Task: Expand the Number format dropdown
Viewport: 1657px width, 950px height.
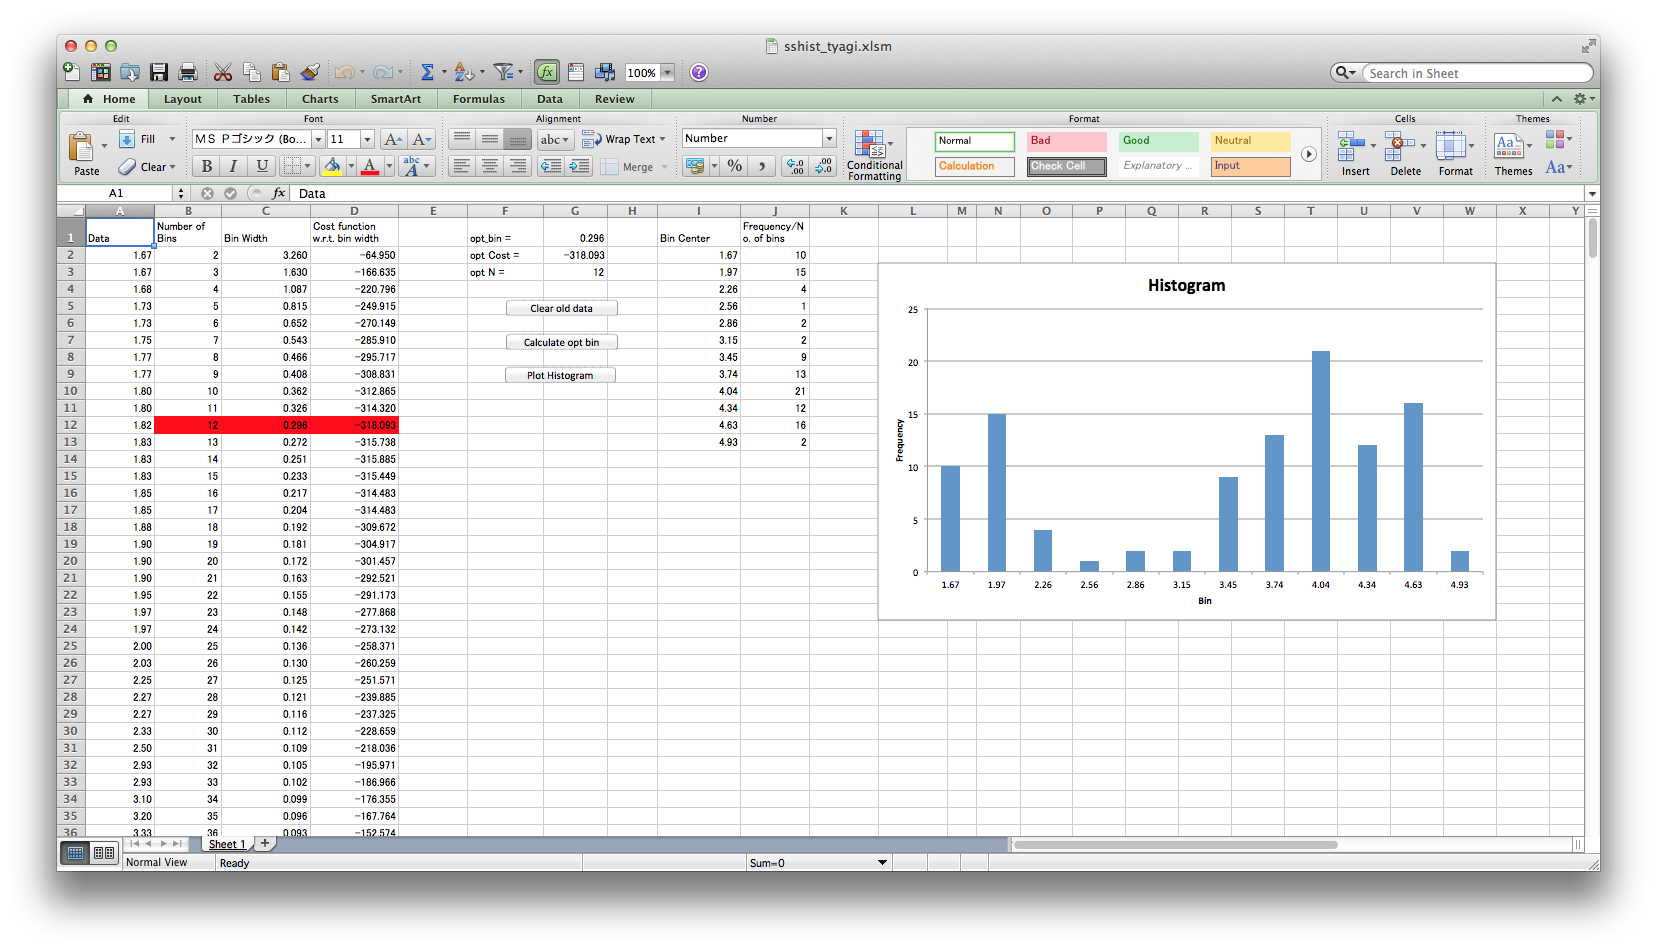Action: (829, 139)
